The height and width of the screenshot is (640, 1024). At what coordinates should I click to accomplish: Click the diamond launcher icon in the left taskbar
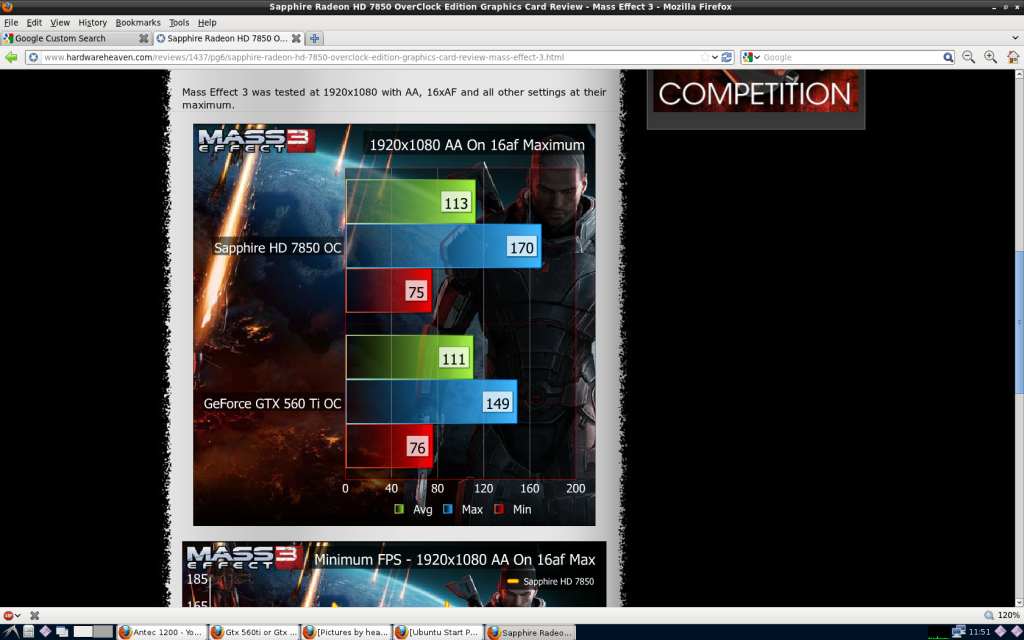(45, 632)
